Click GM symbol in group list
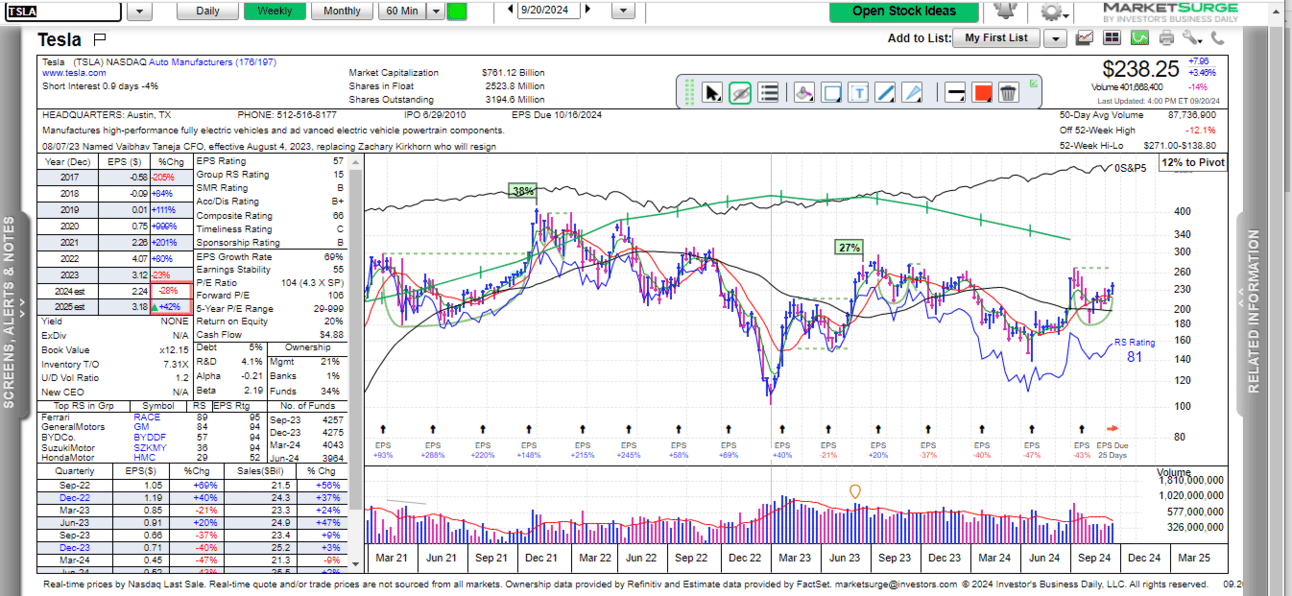 pyautogui.click(x=141, y=427)
